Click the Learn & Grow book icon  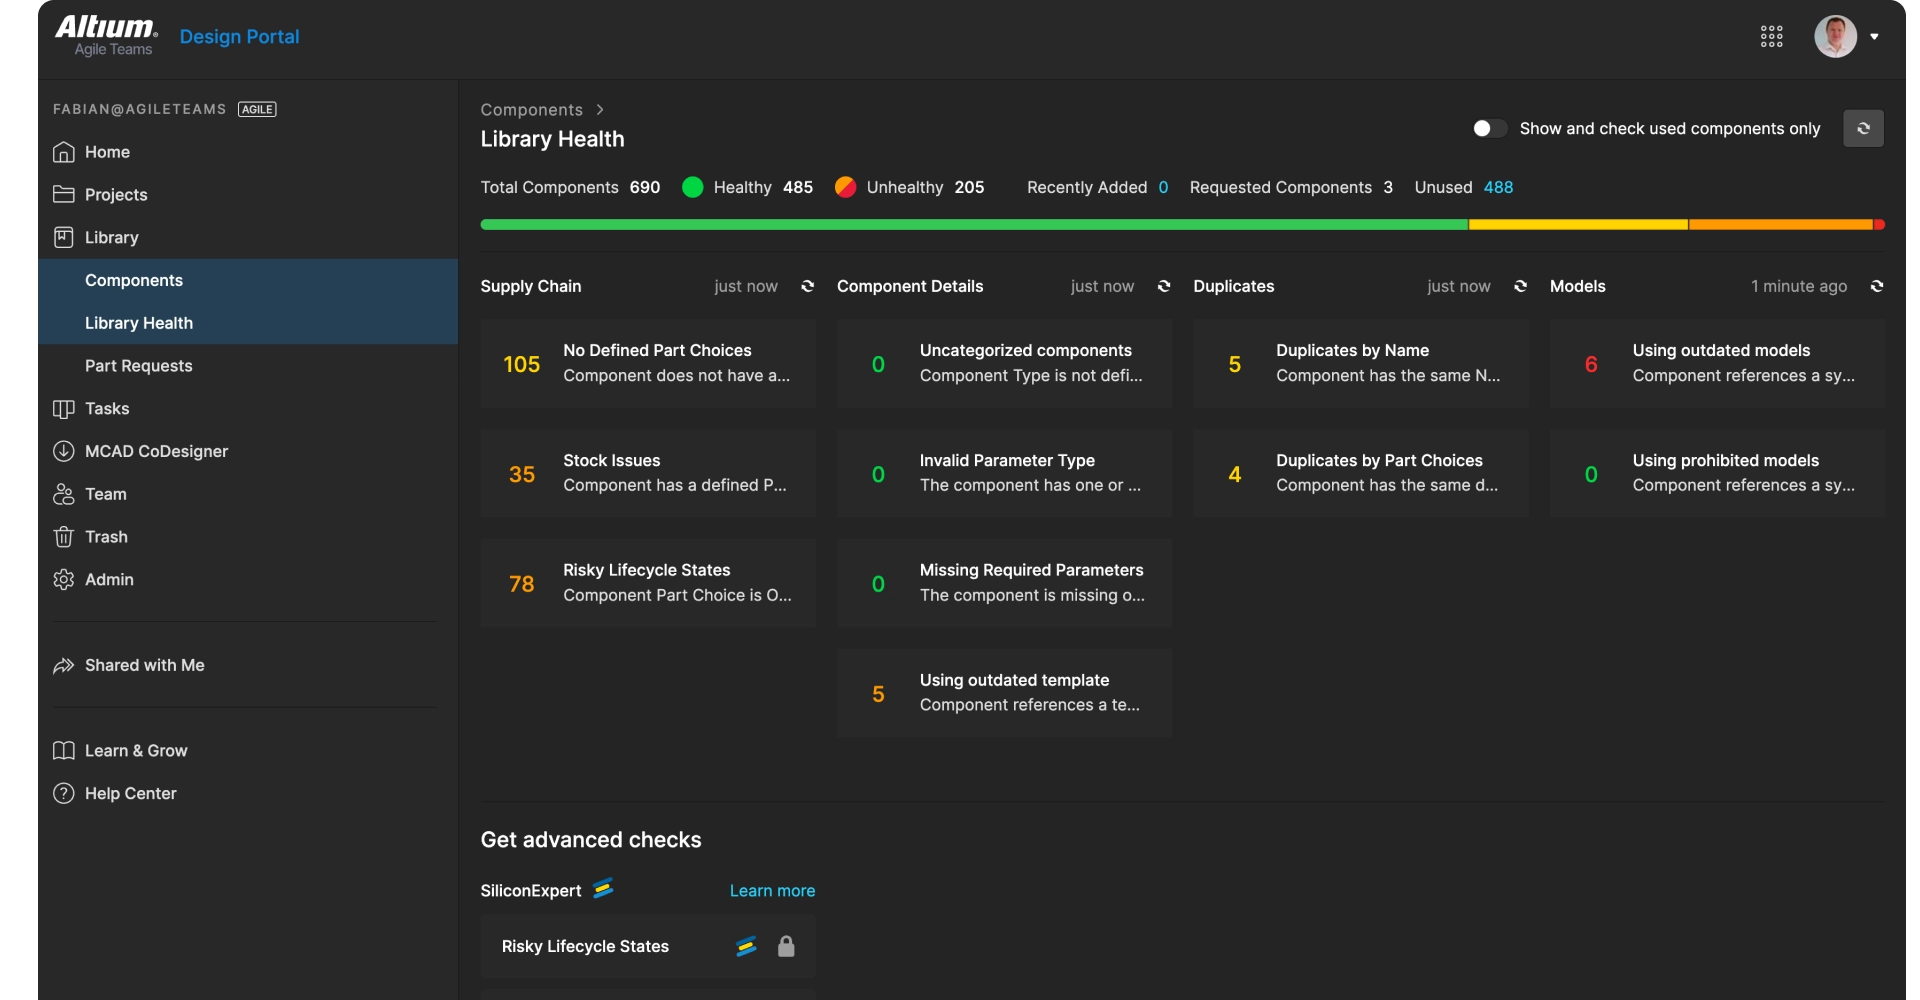[x=64, y=750]
